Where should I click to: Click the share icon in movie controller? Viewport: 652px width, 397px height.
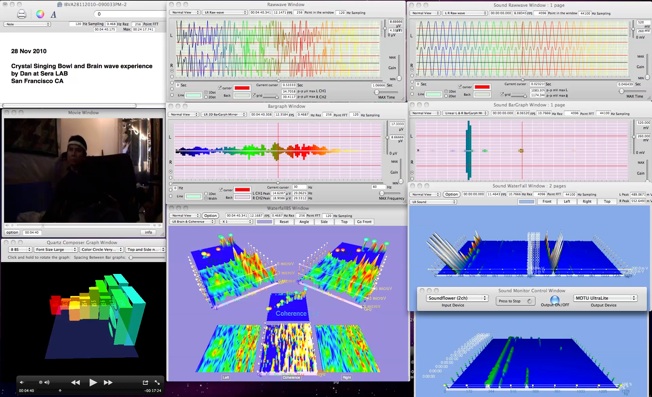(145, 382)
